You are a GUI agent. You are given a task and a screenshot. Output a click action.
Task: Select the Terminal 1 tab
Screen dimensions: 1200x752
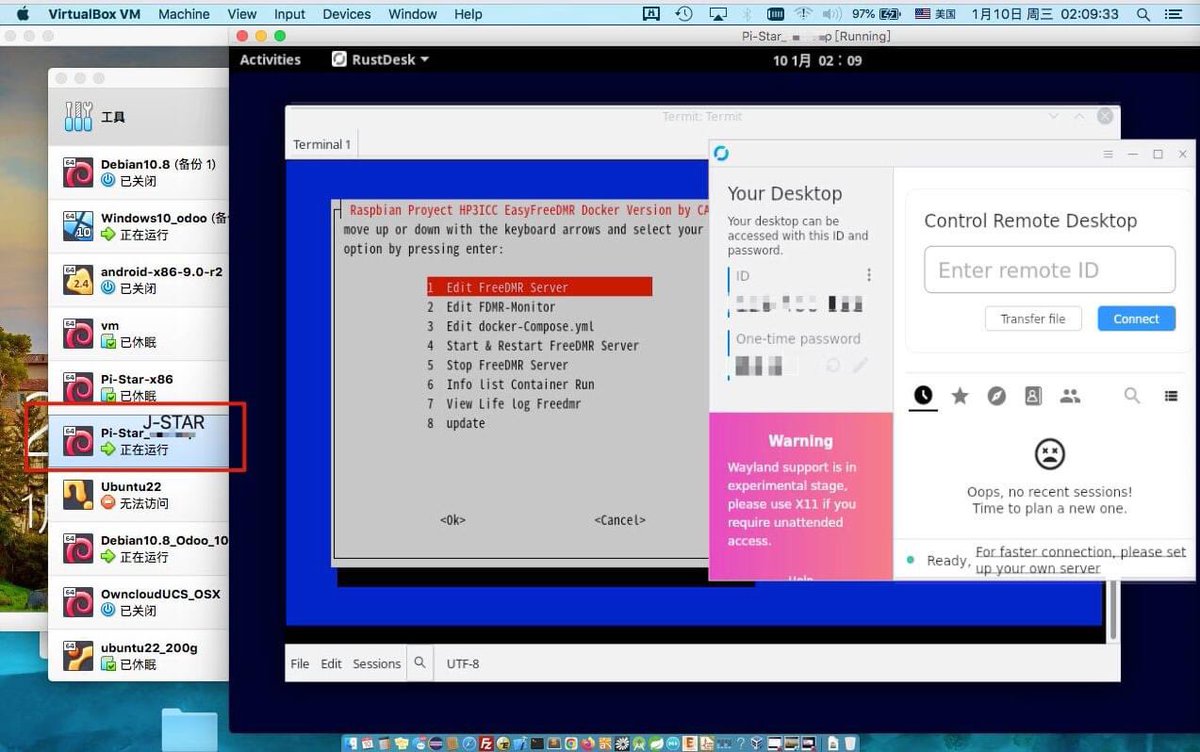click(x=321, y=144)
